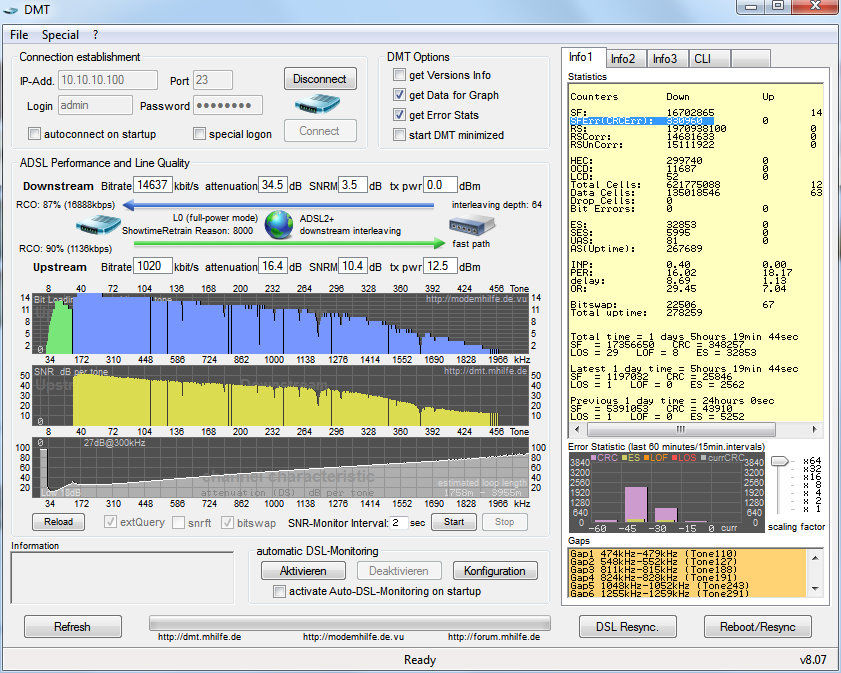Enable get Versions Info option
This screenshot has width=841, height=673.
click(x=400, y=75)
